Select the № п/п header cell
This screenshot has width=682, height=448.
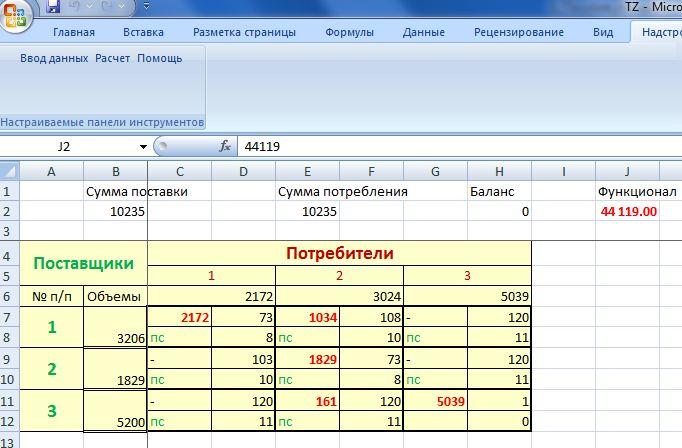pyautogui.click(x=51, y=296)
